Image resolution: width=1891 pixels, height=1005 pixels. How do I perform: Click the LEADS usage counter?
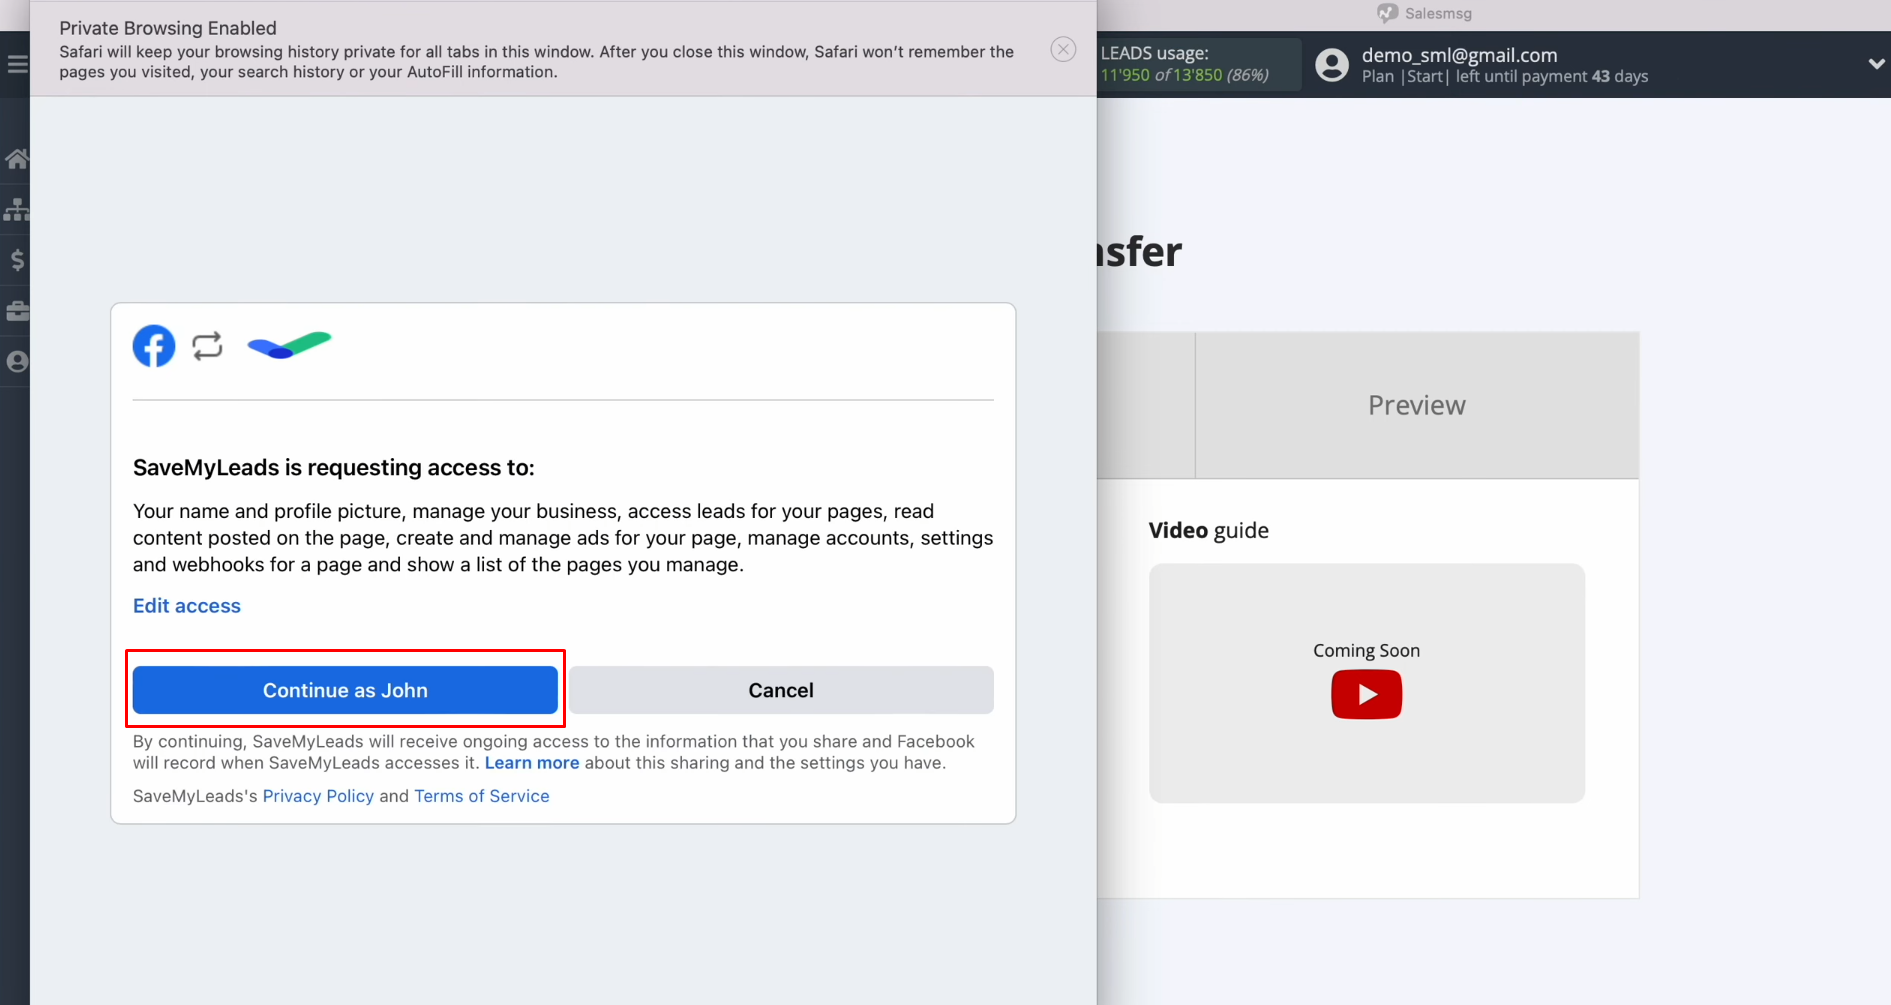pos(1199,64)
